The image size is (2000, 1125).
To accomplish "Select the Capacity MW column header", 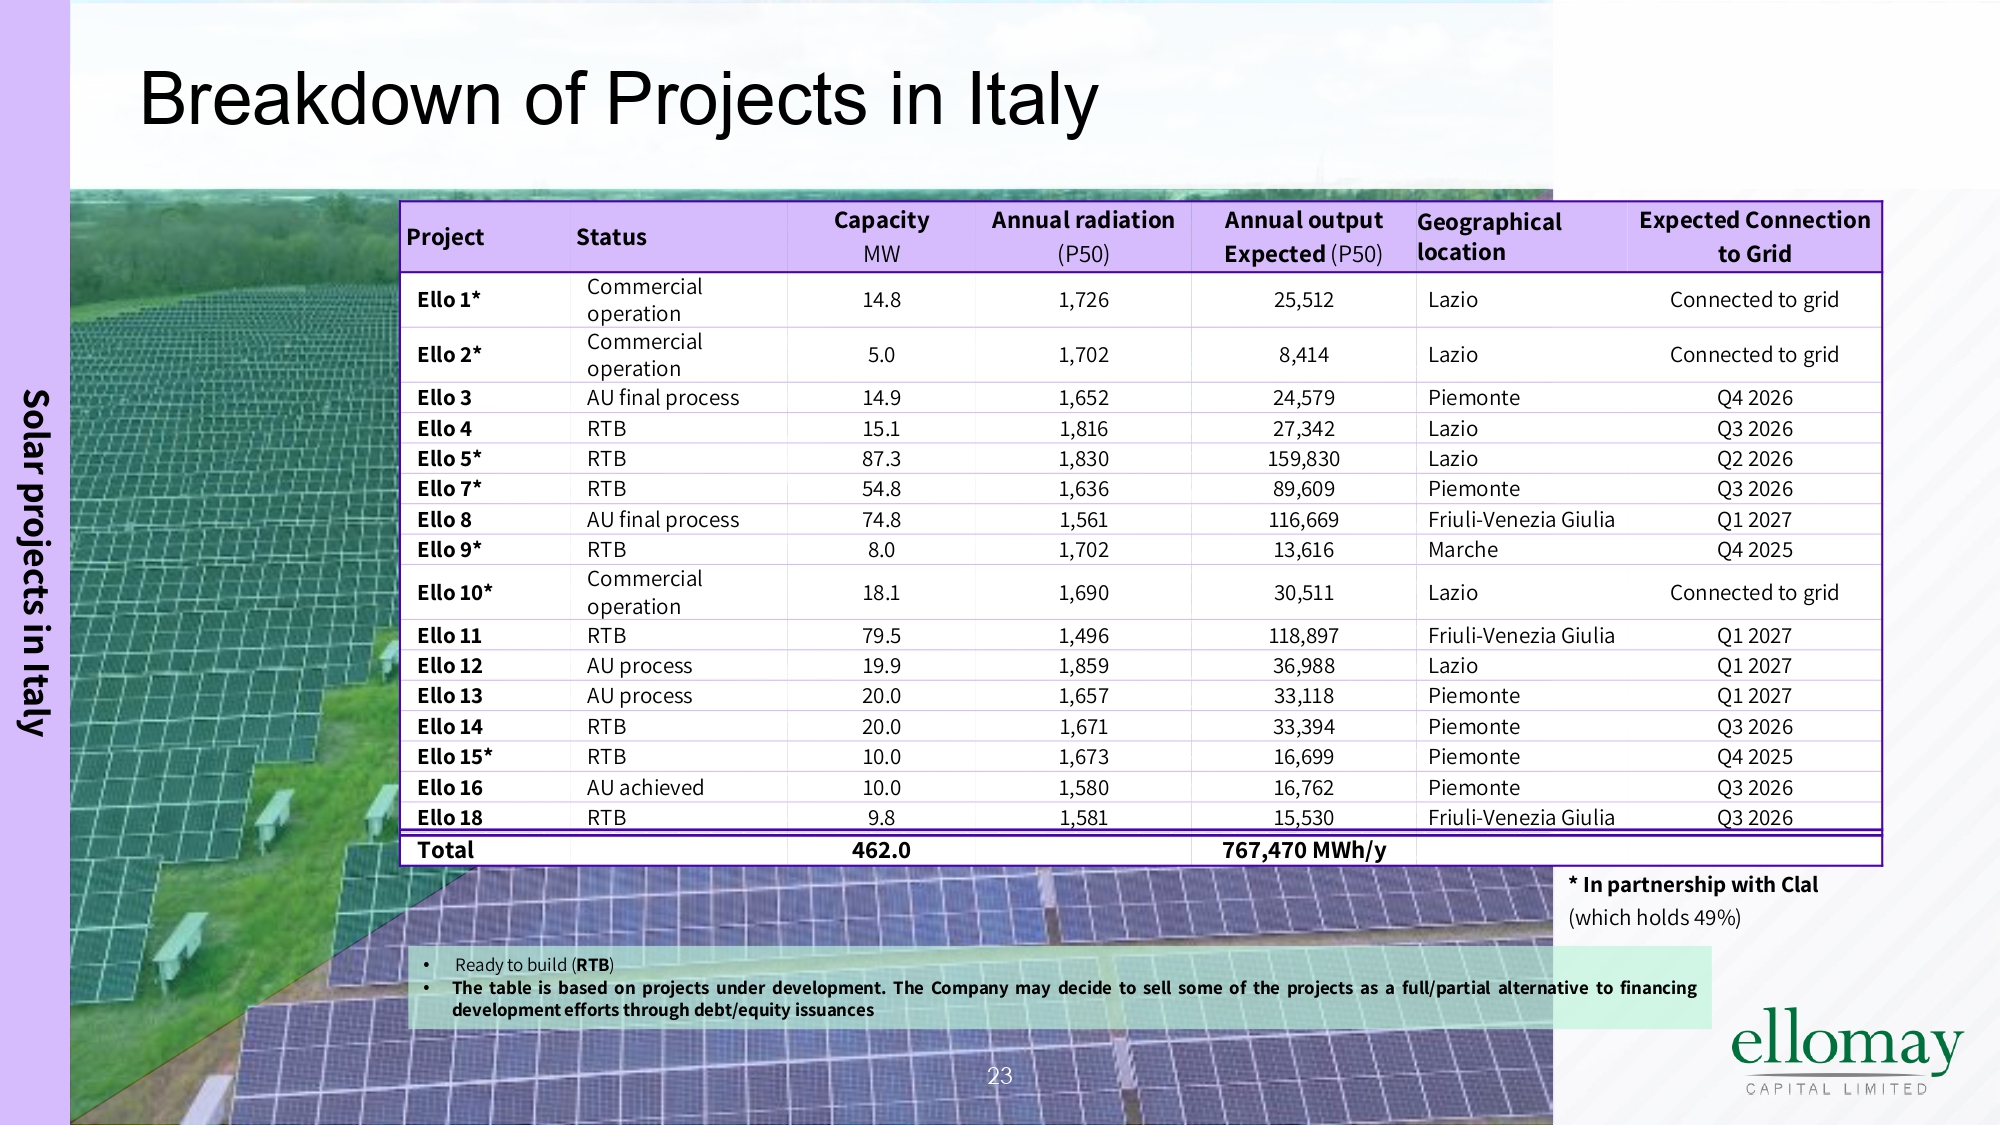I will 881,236.
